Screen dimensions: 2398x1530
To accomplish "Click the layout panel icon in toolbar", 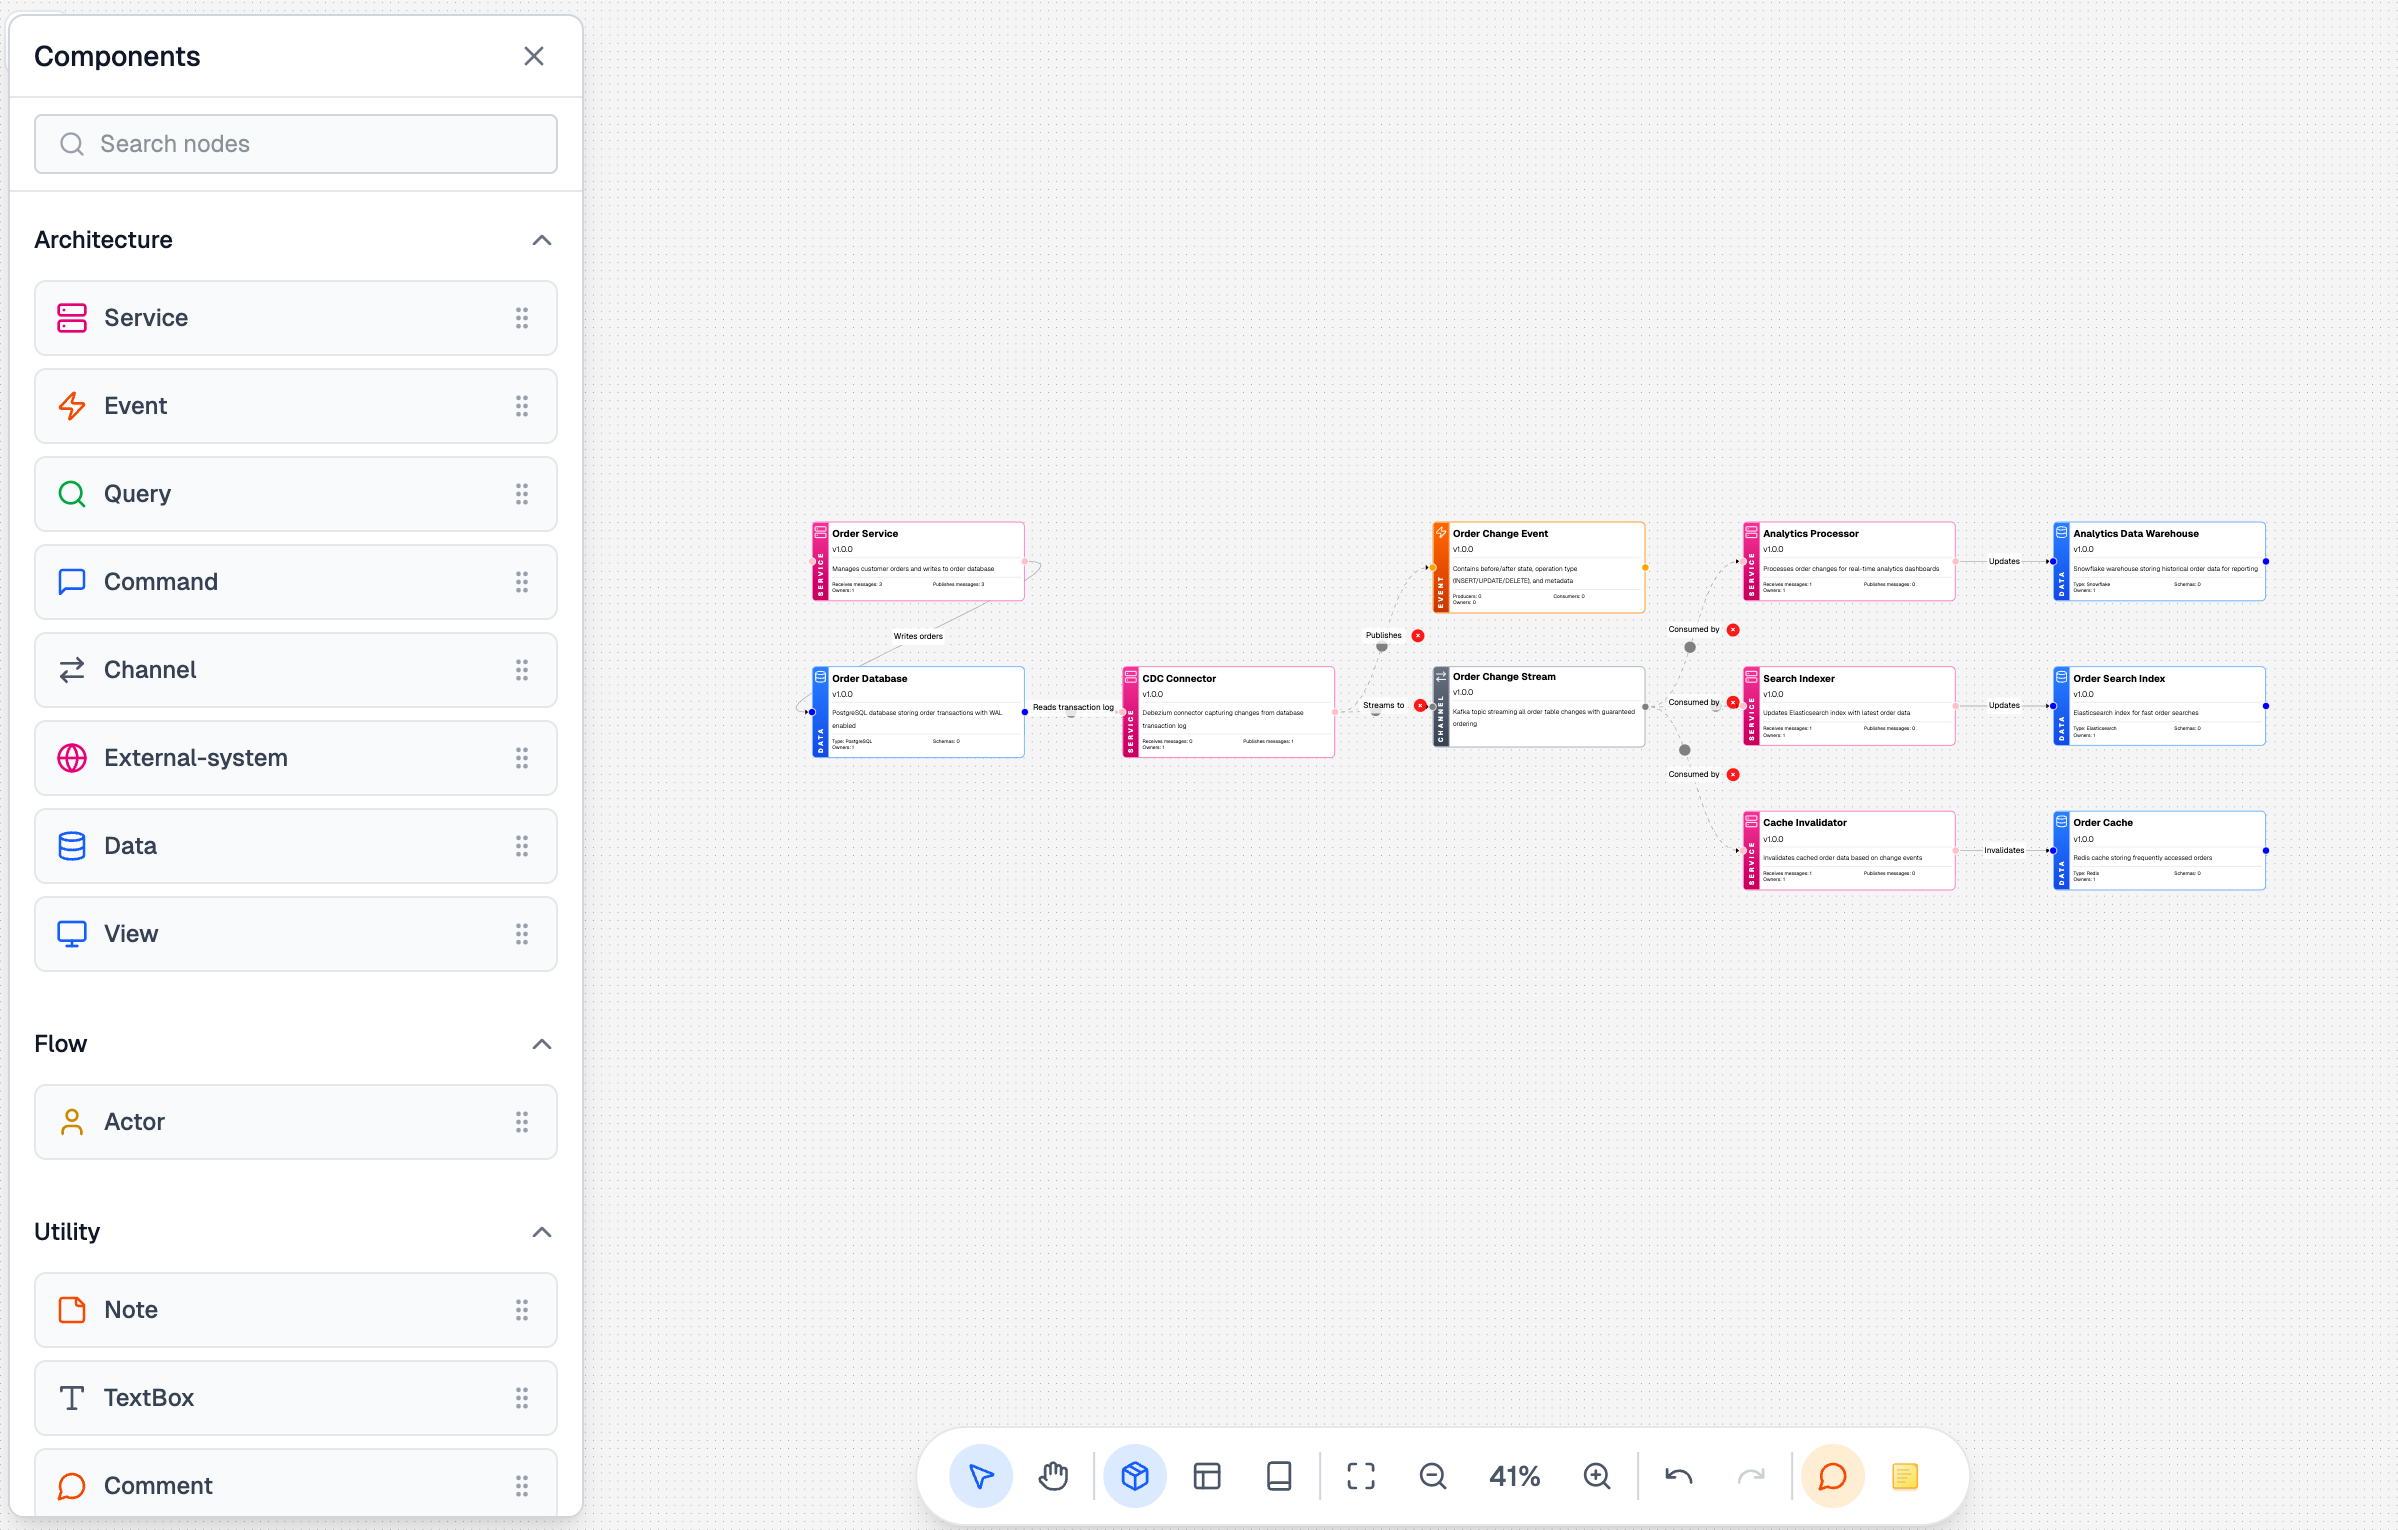I will (x=1207, y=1475).
